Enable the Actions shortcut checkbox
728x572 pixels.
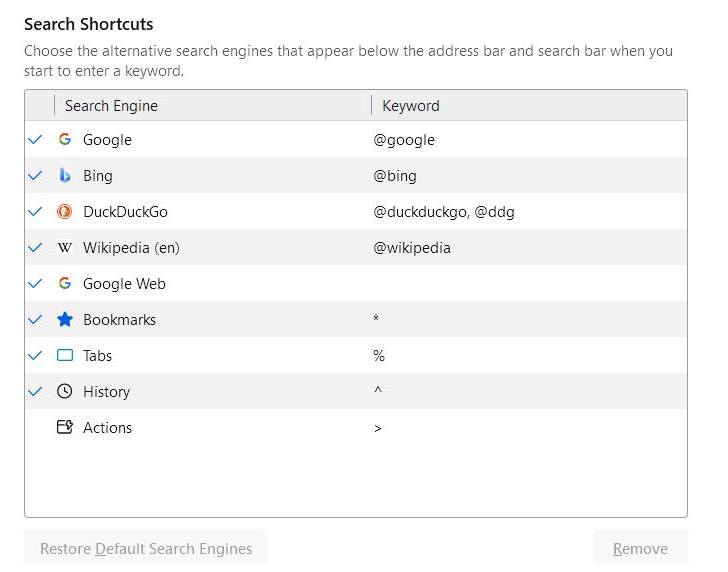click(35, 427)
